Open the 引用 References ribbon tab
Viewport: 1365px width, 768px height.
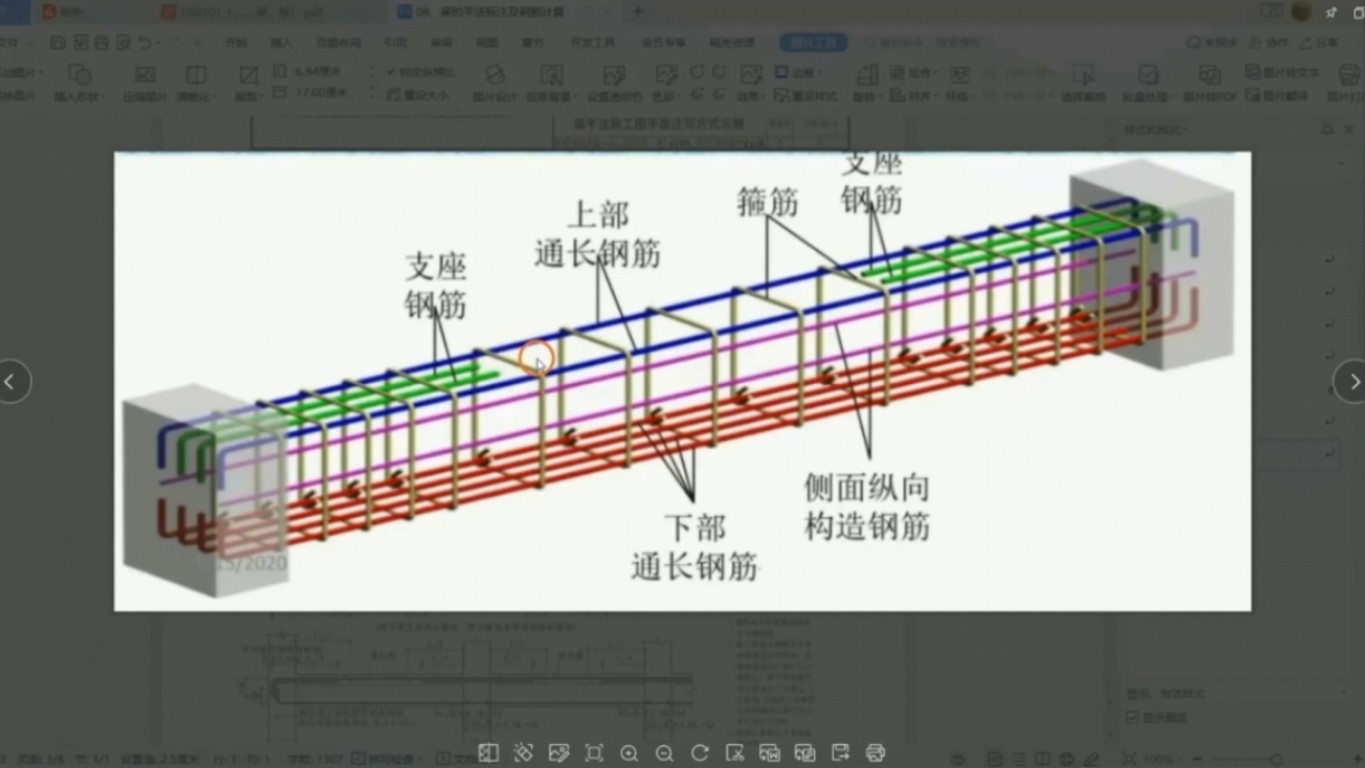[395, 43]
